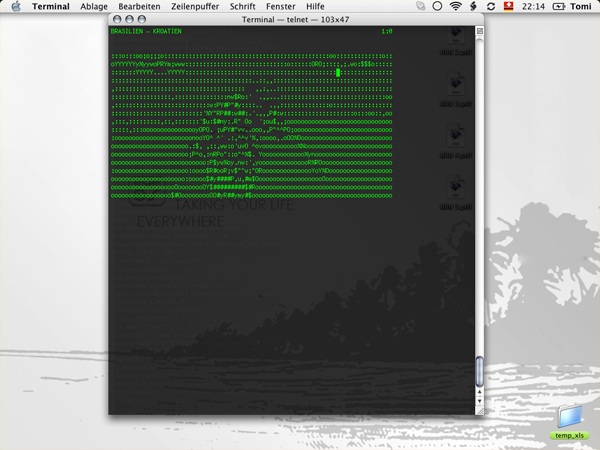
Task: Click the user name Tomi
Action: click(582, 7)
